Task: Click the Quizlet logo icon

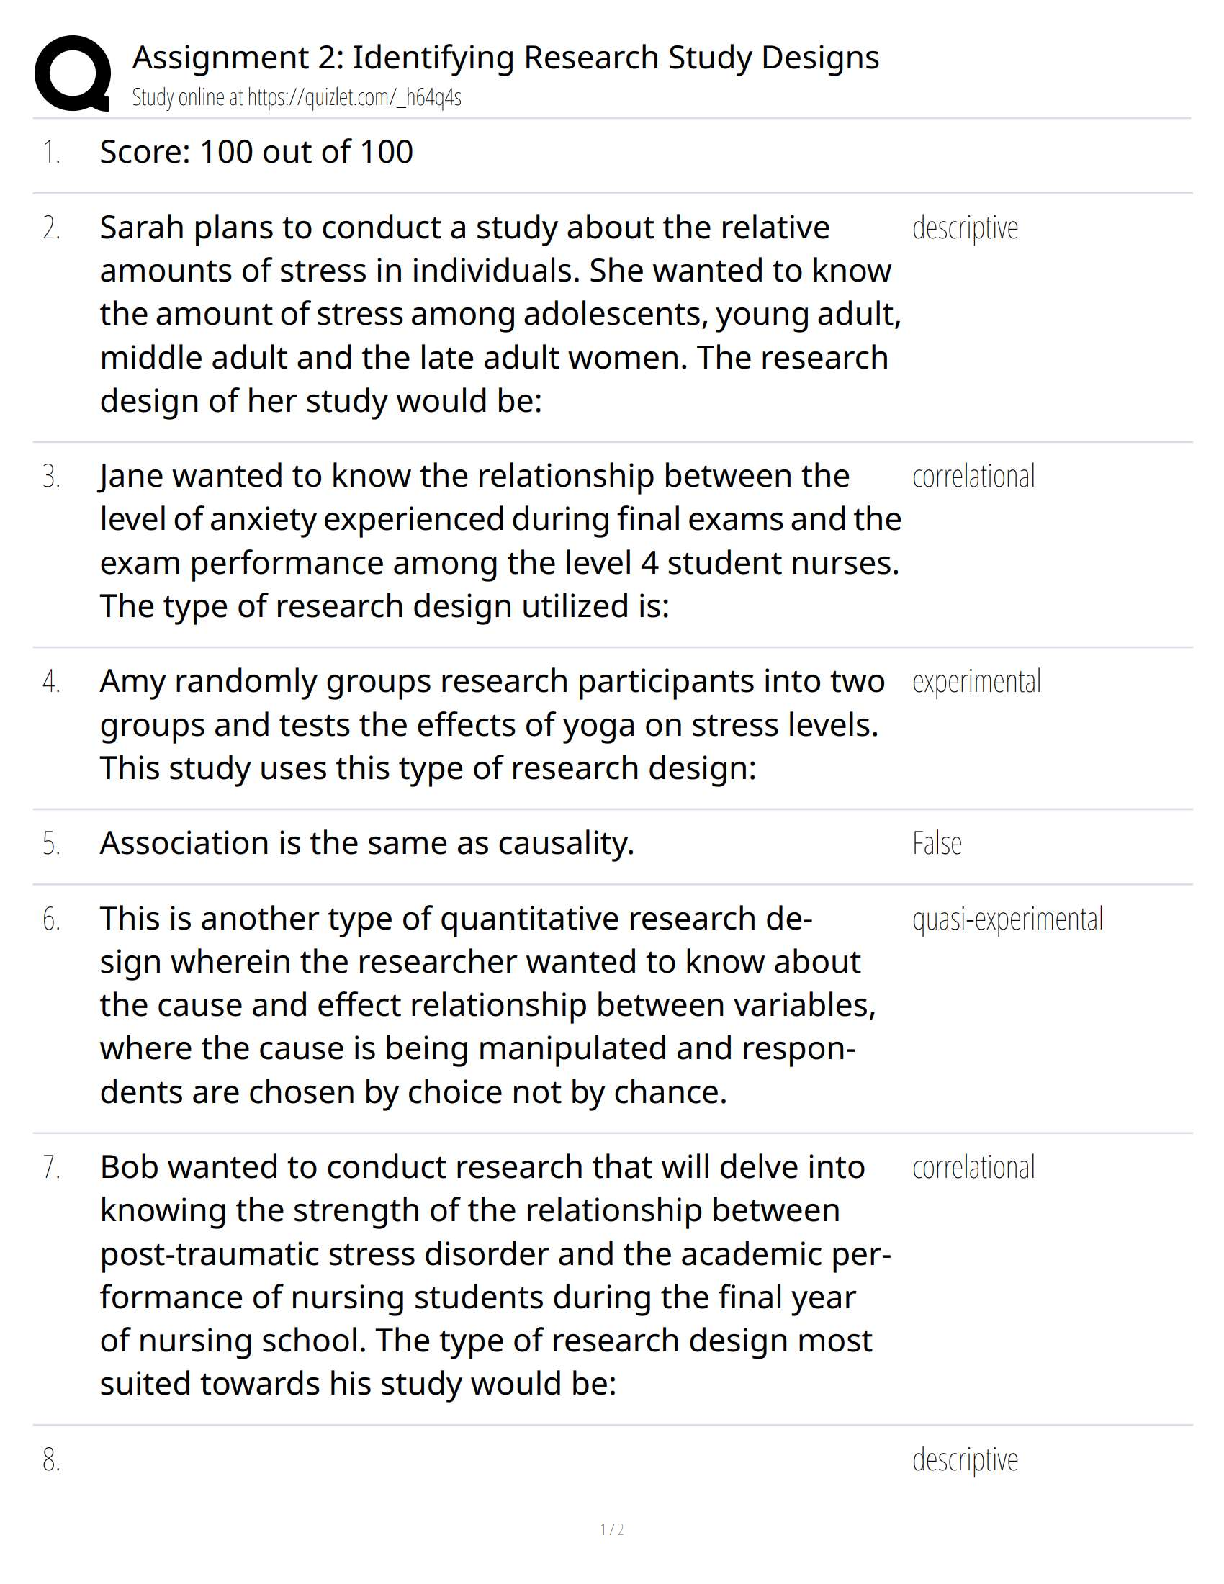Action: (x=72, y=73)
